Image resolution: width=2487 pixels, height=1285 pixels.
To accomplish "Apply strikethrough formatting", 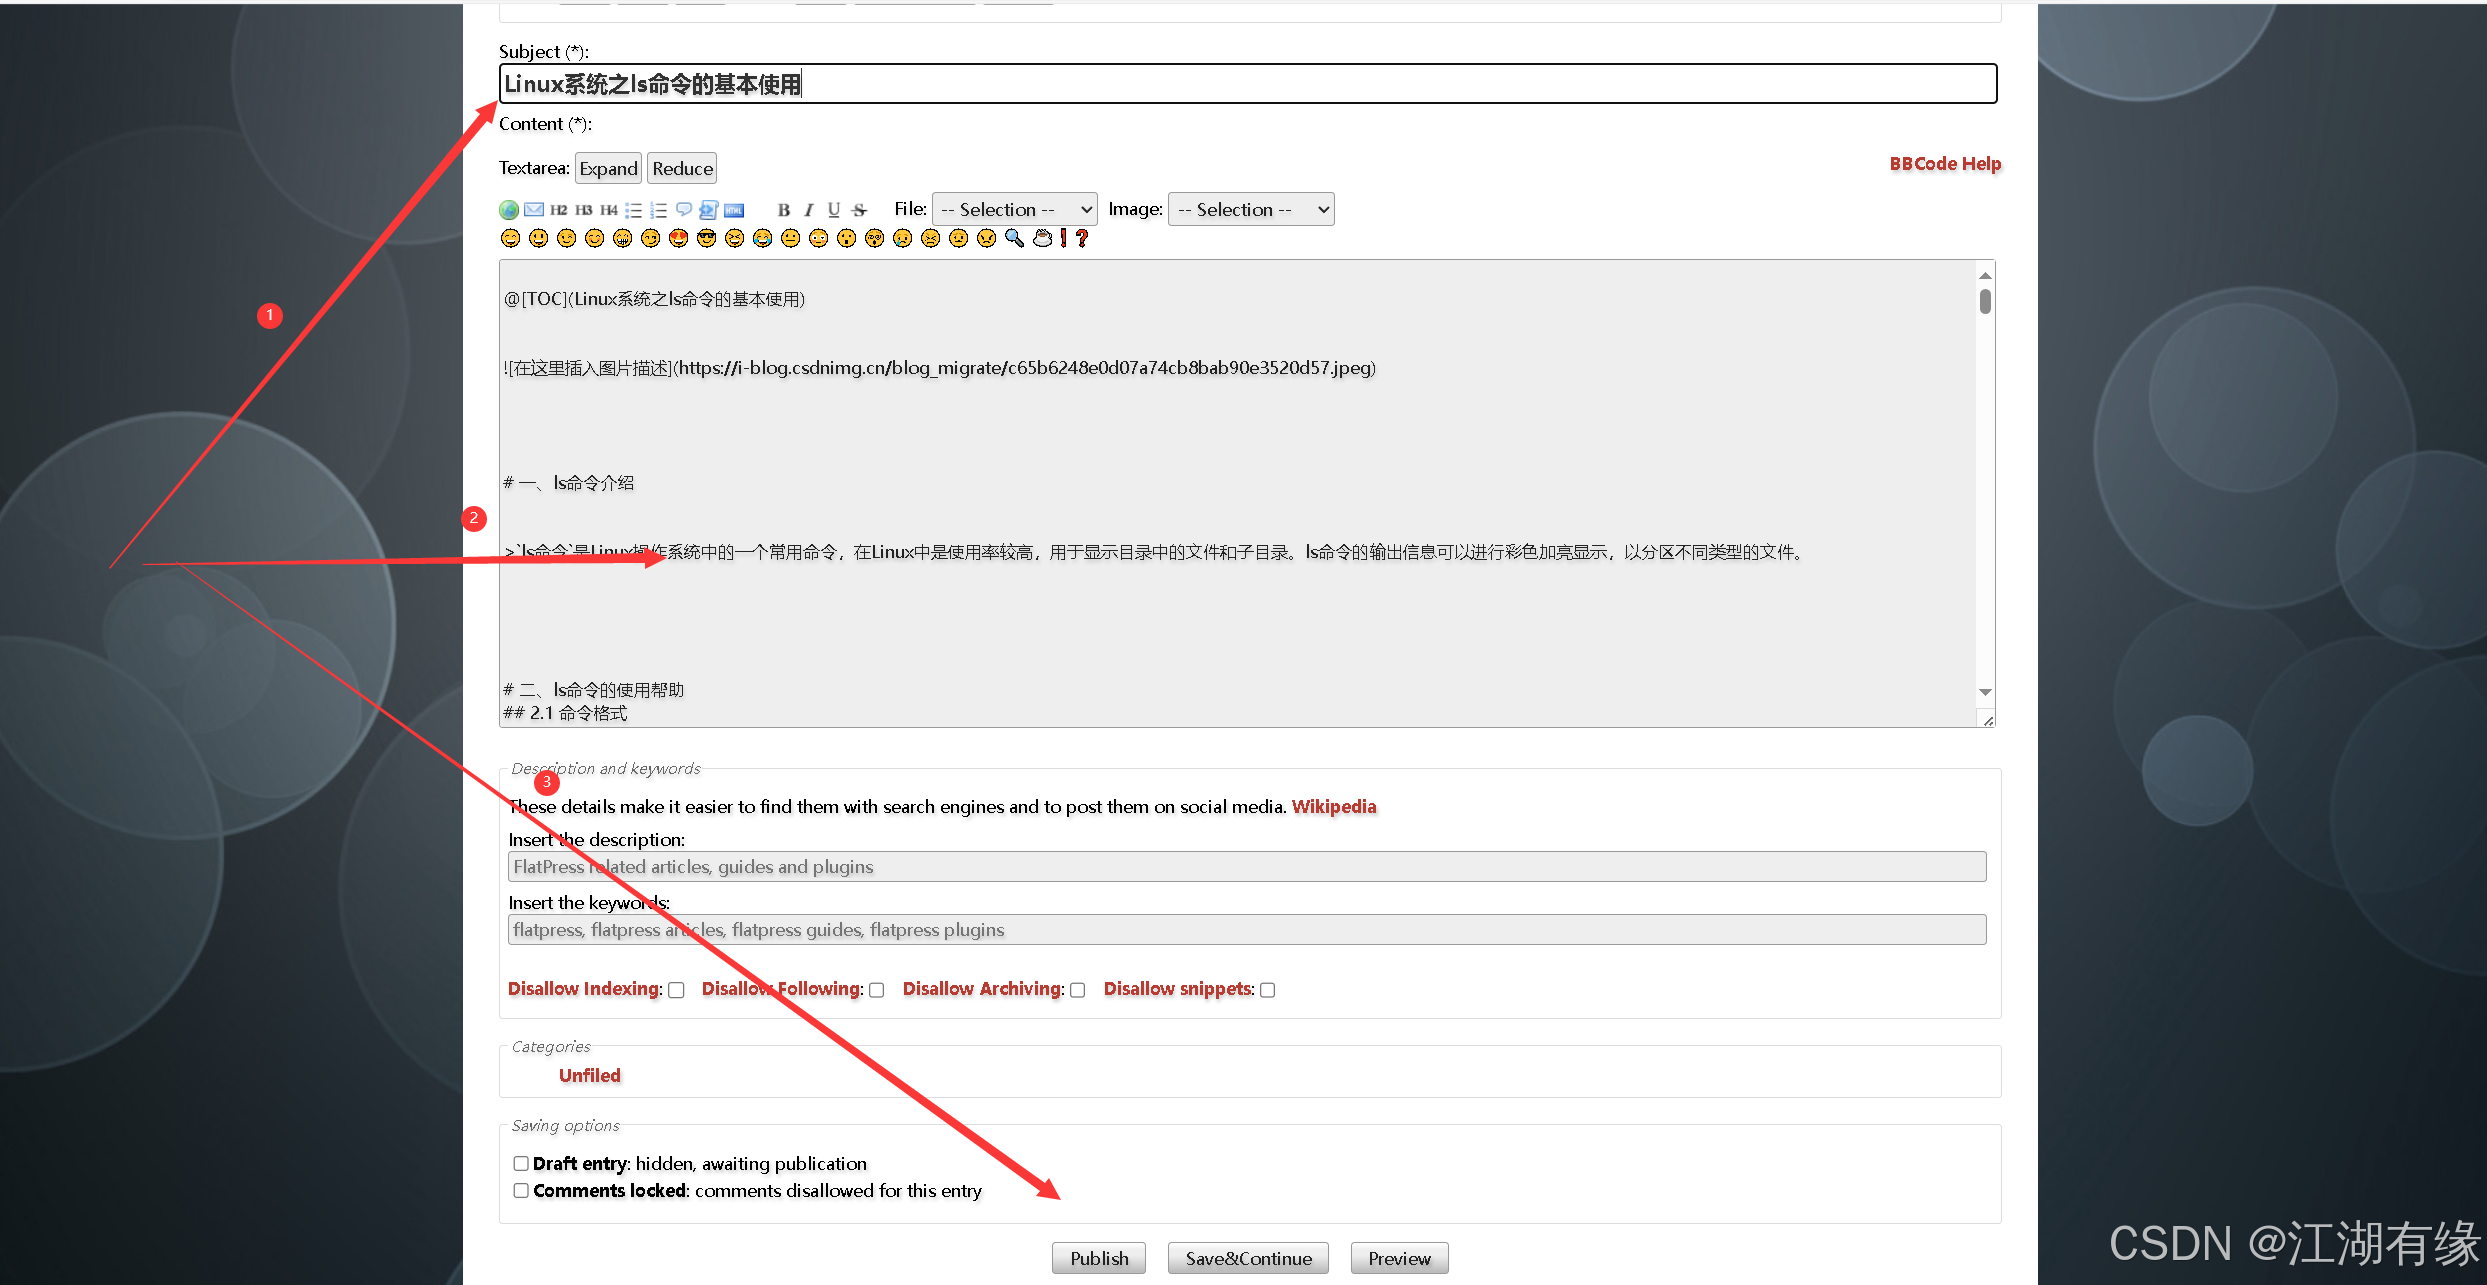I will pos(859,210).
